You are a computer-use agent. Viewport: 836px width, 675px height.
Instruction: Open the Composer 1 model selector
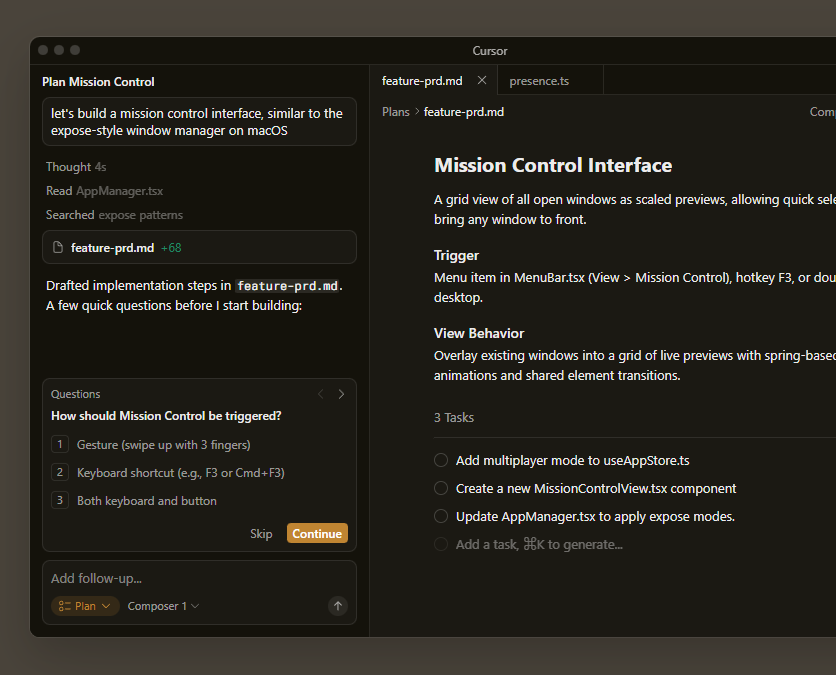pyautogui.click(x=163, y=606)
